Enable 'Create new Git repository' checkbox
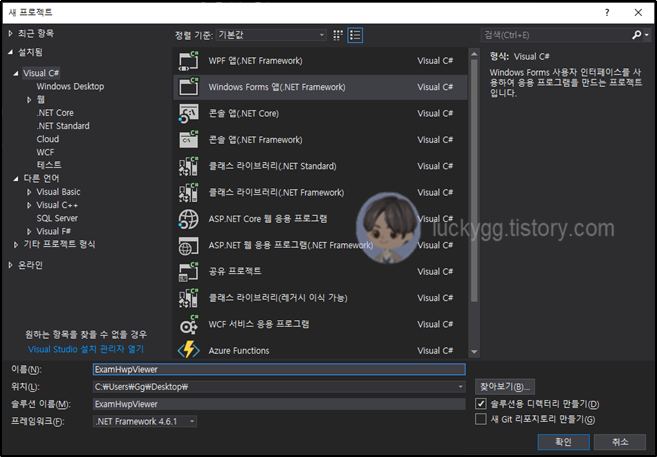Screen dimensions: 657x457 tap(481, 419)
